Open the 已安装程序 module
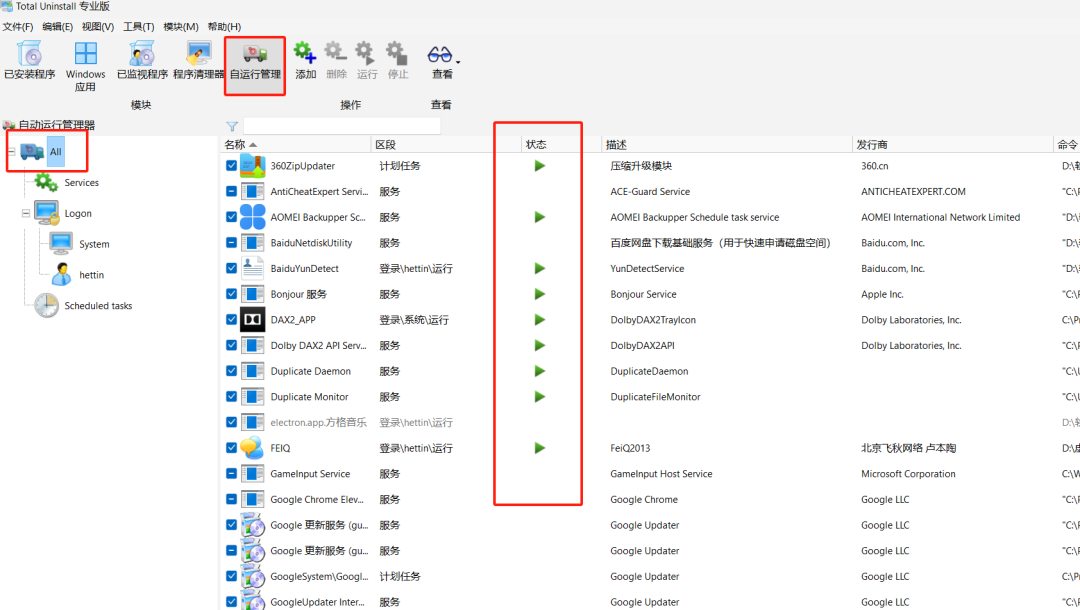1080x610 pixels. [x=30, y=60]
